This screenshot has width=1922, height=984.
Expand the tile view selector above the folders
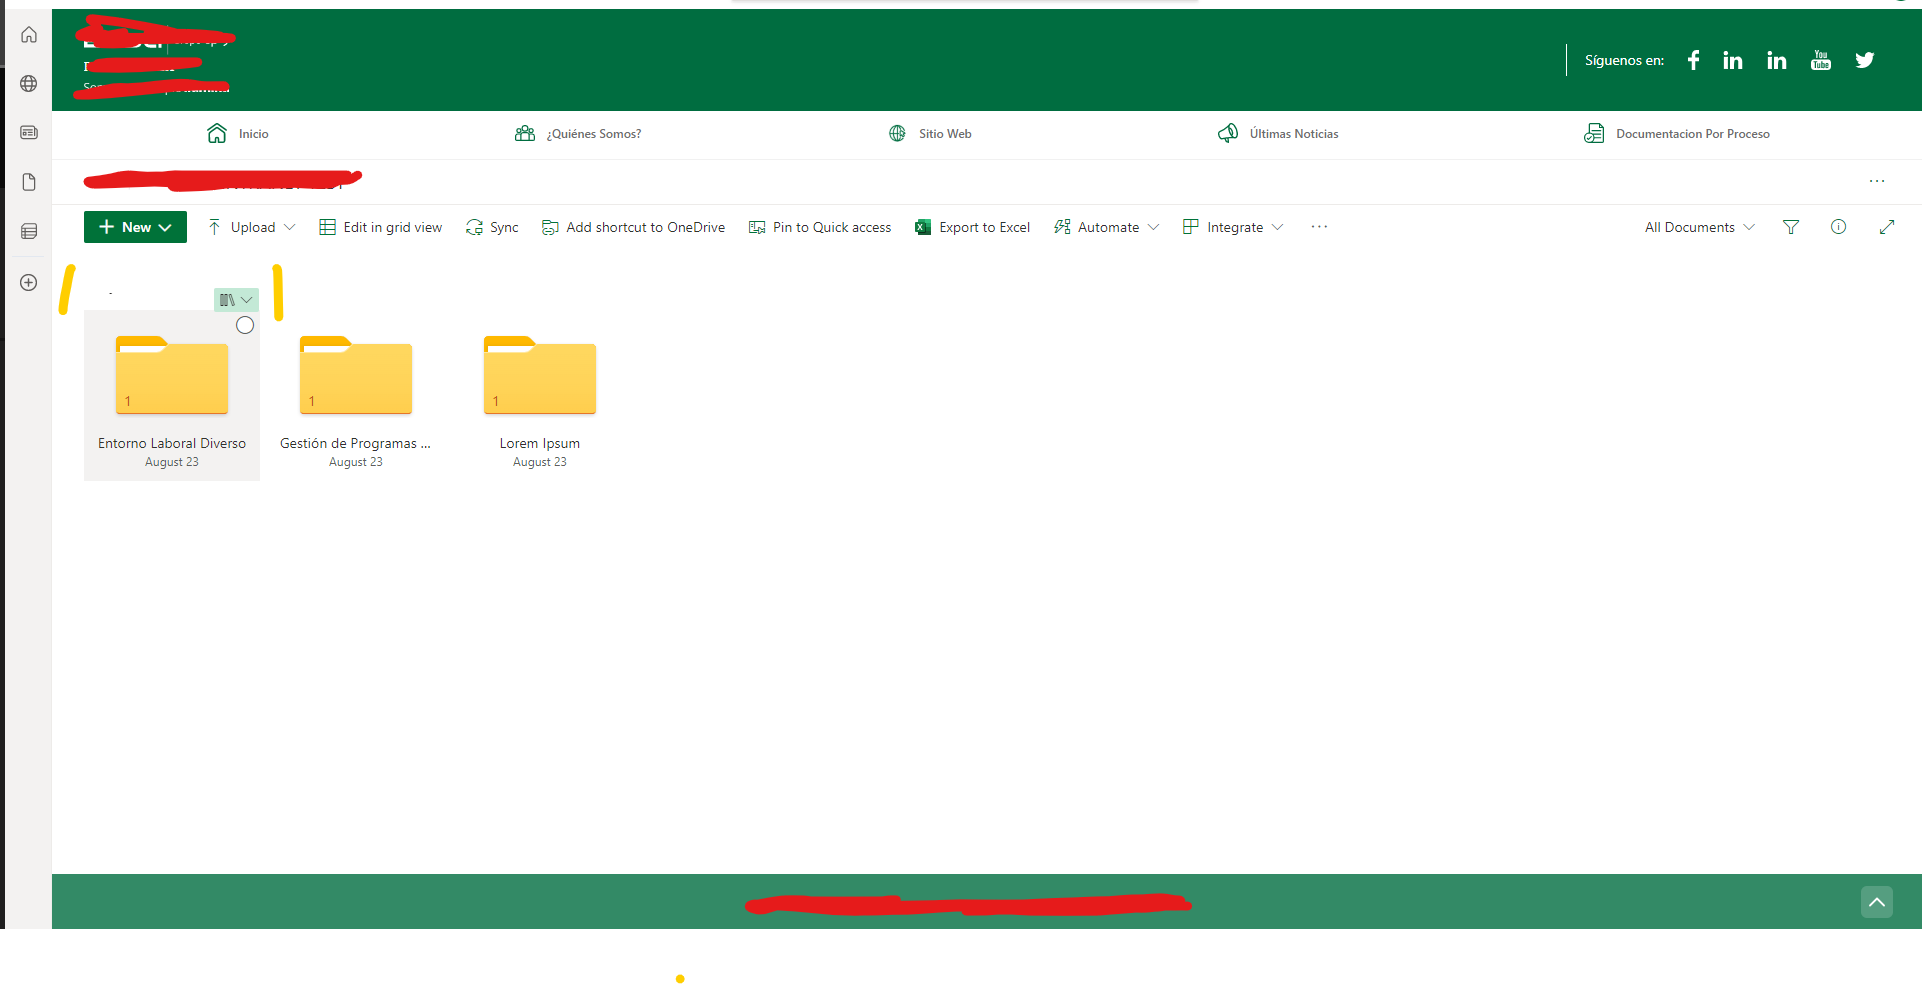(x=236, y=300)
